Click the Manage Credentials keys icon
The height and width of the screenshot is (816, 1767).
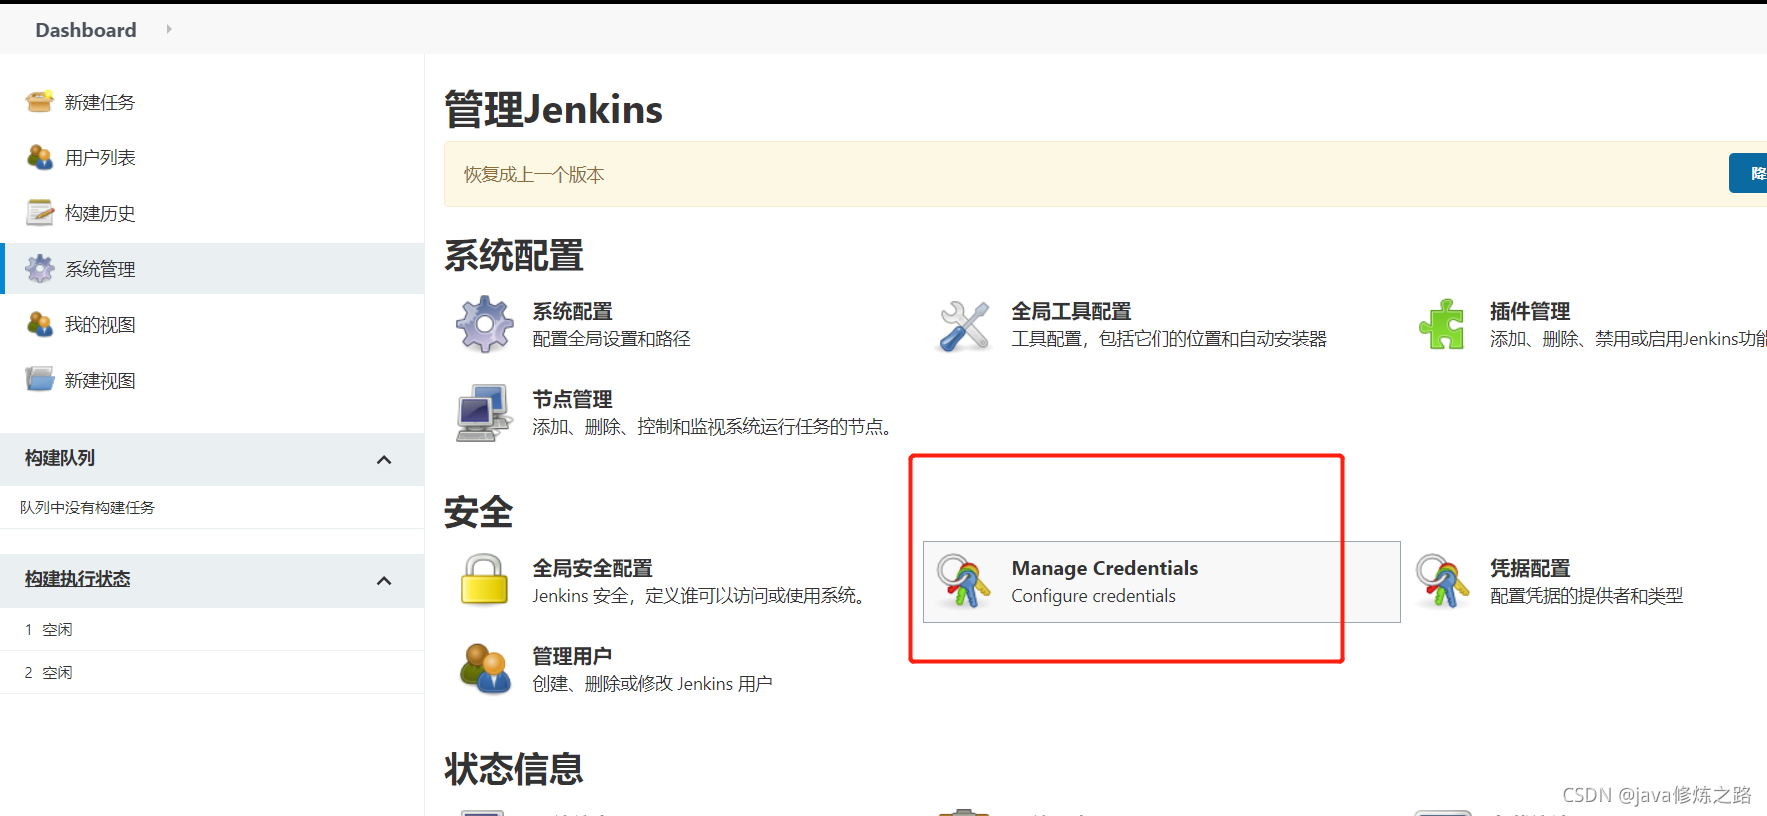[964, 581]
